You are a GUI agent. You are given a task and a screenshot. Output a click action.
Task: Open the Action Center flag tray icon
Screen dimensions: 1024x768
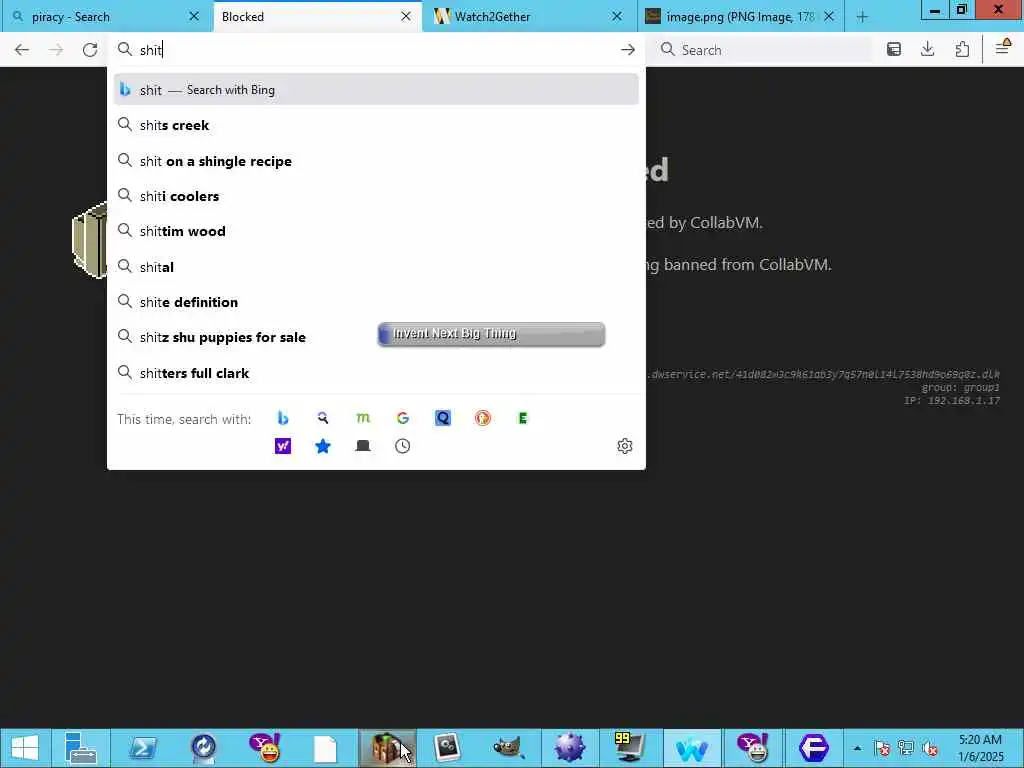[x=882, y=748]
